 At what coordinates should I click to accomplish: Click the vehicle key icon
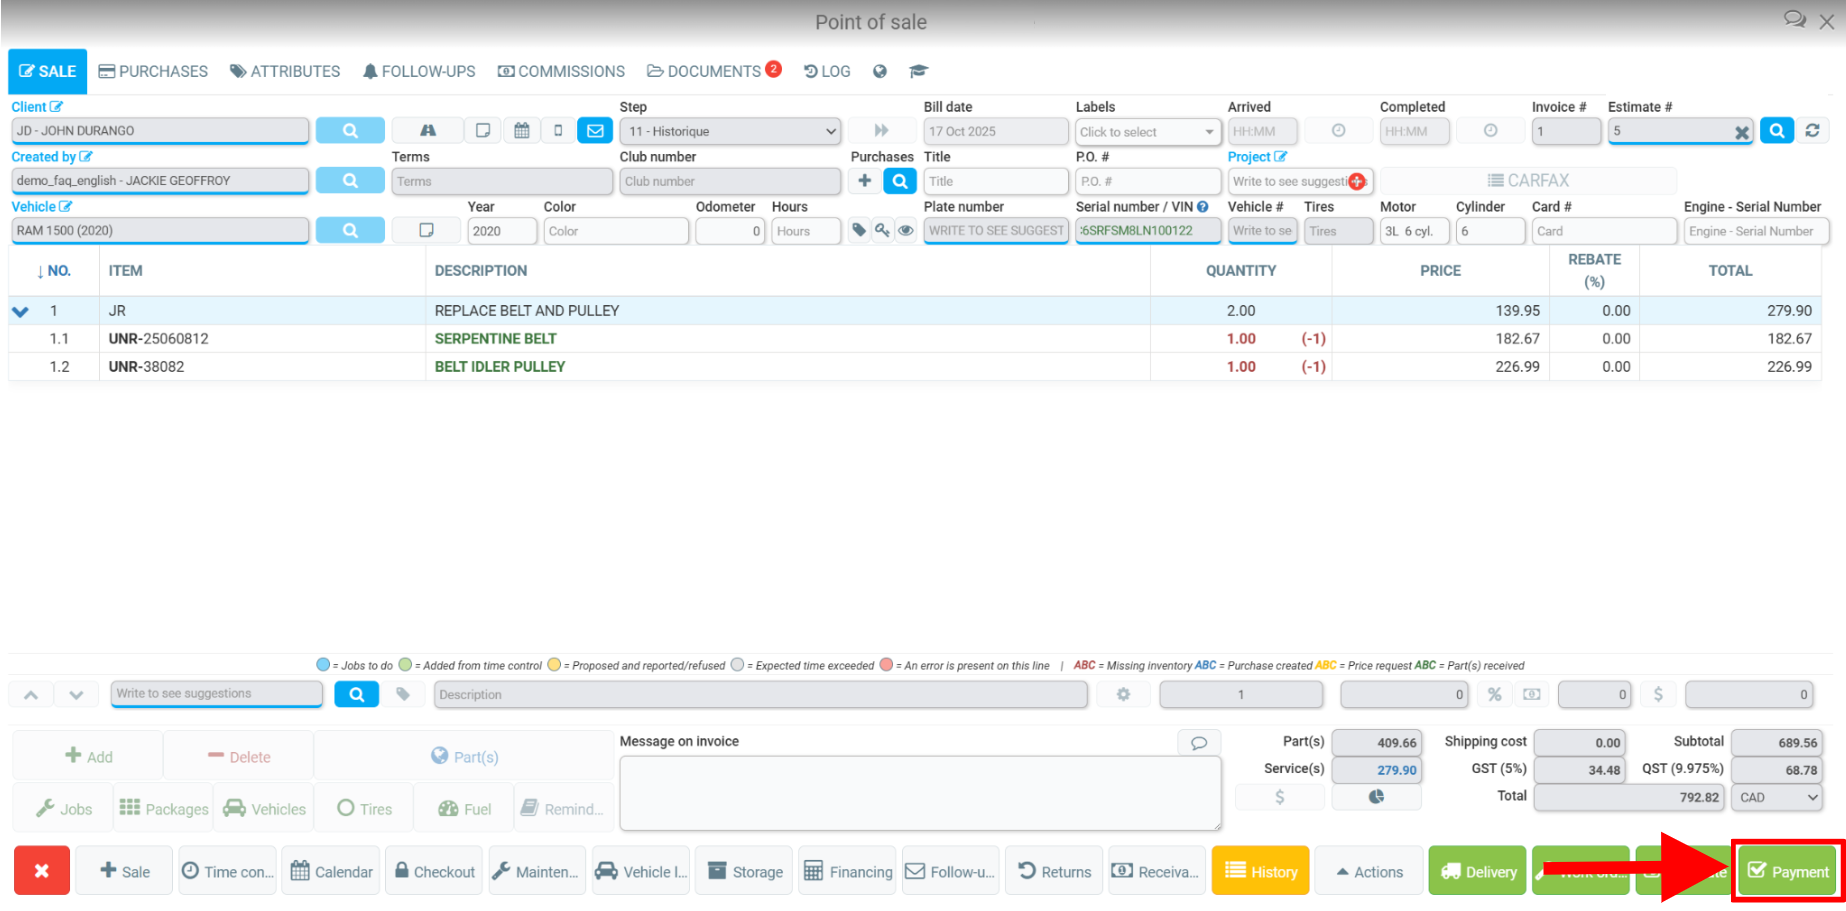(882, 231)
